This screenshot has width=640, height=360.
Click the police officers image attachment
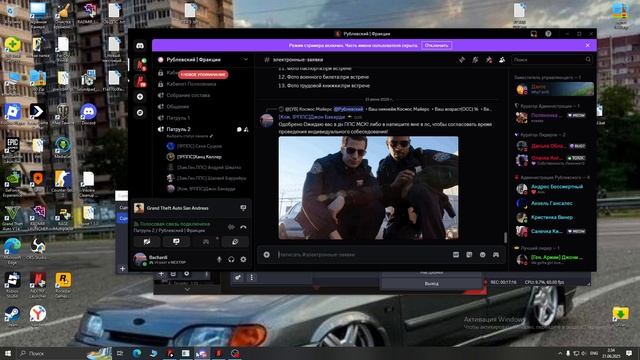click(368, 188)
